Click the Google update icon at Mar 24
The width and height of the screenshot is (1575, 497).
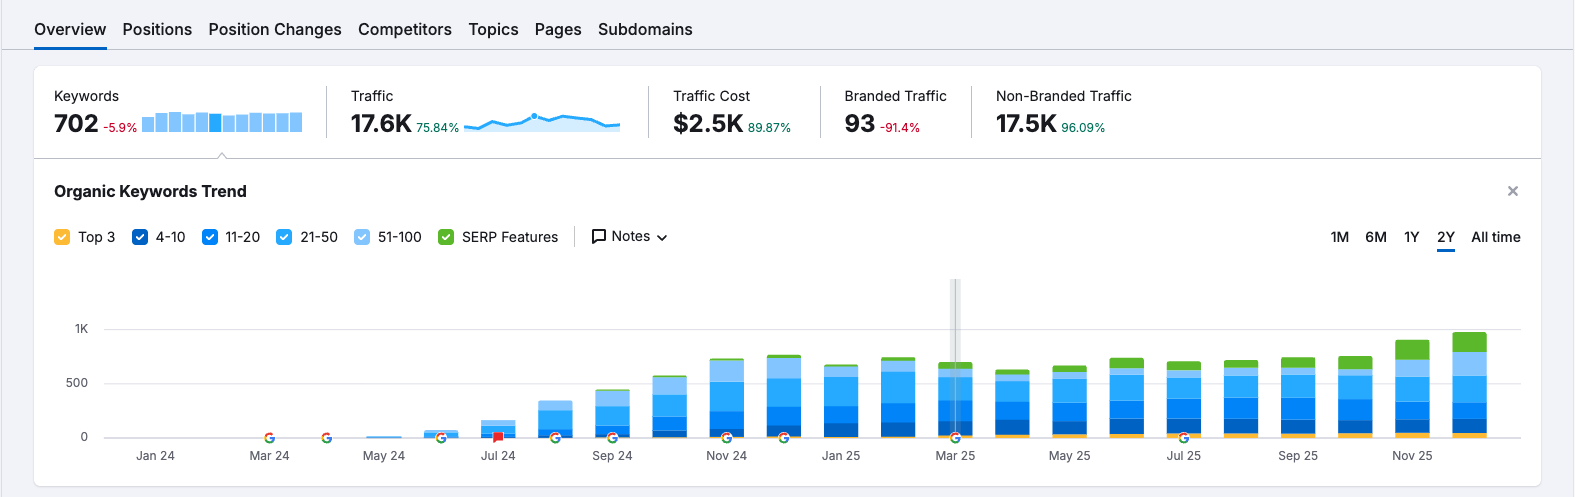tap(269, 438)
